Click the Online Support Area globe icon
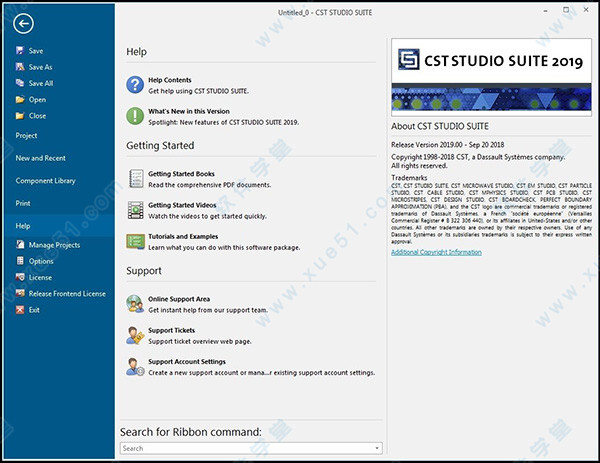 (135, 304)
